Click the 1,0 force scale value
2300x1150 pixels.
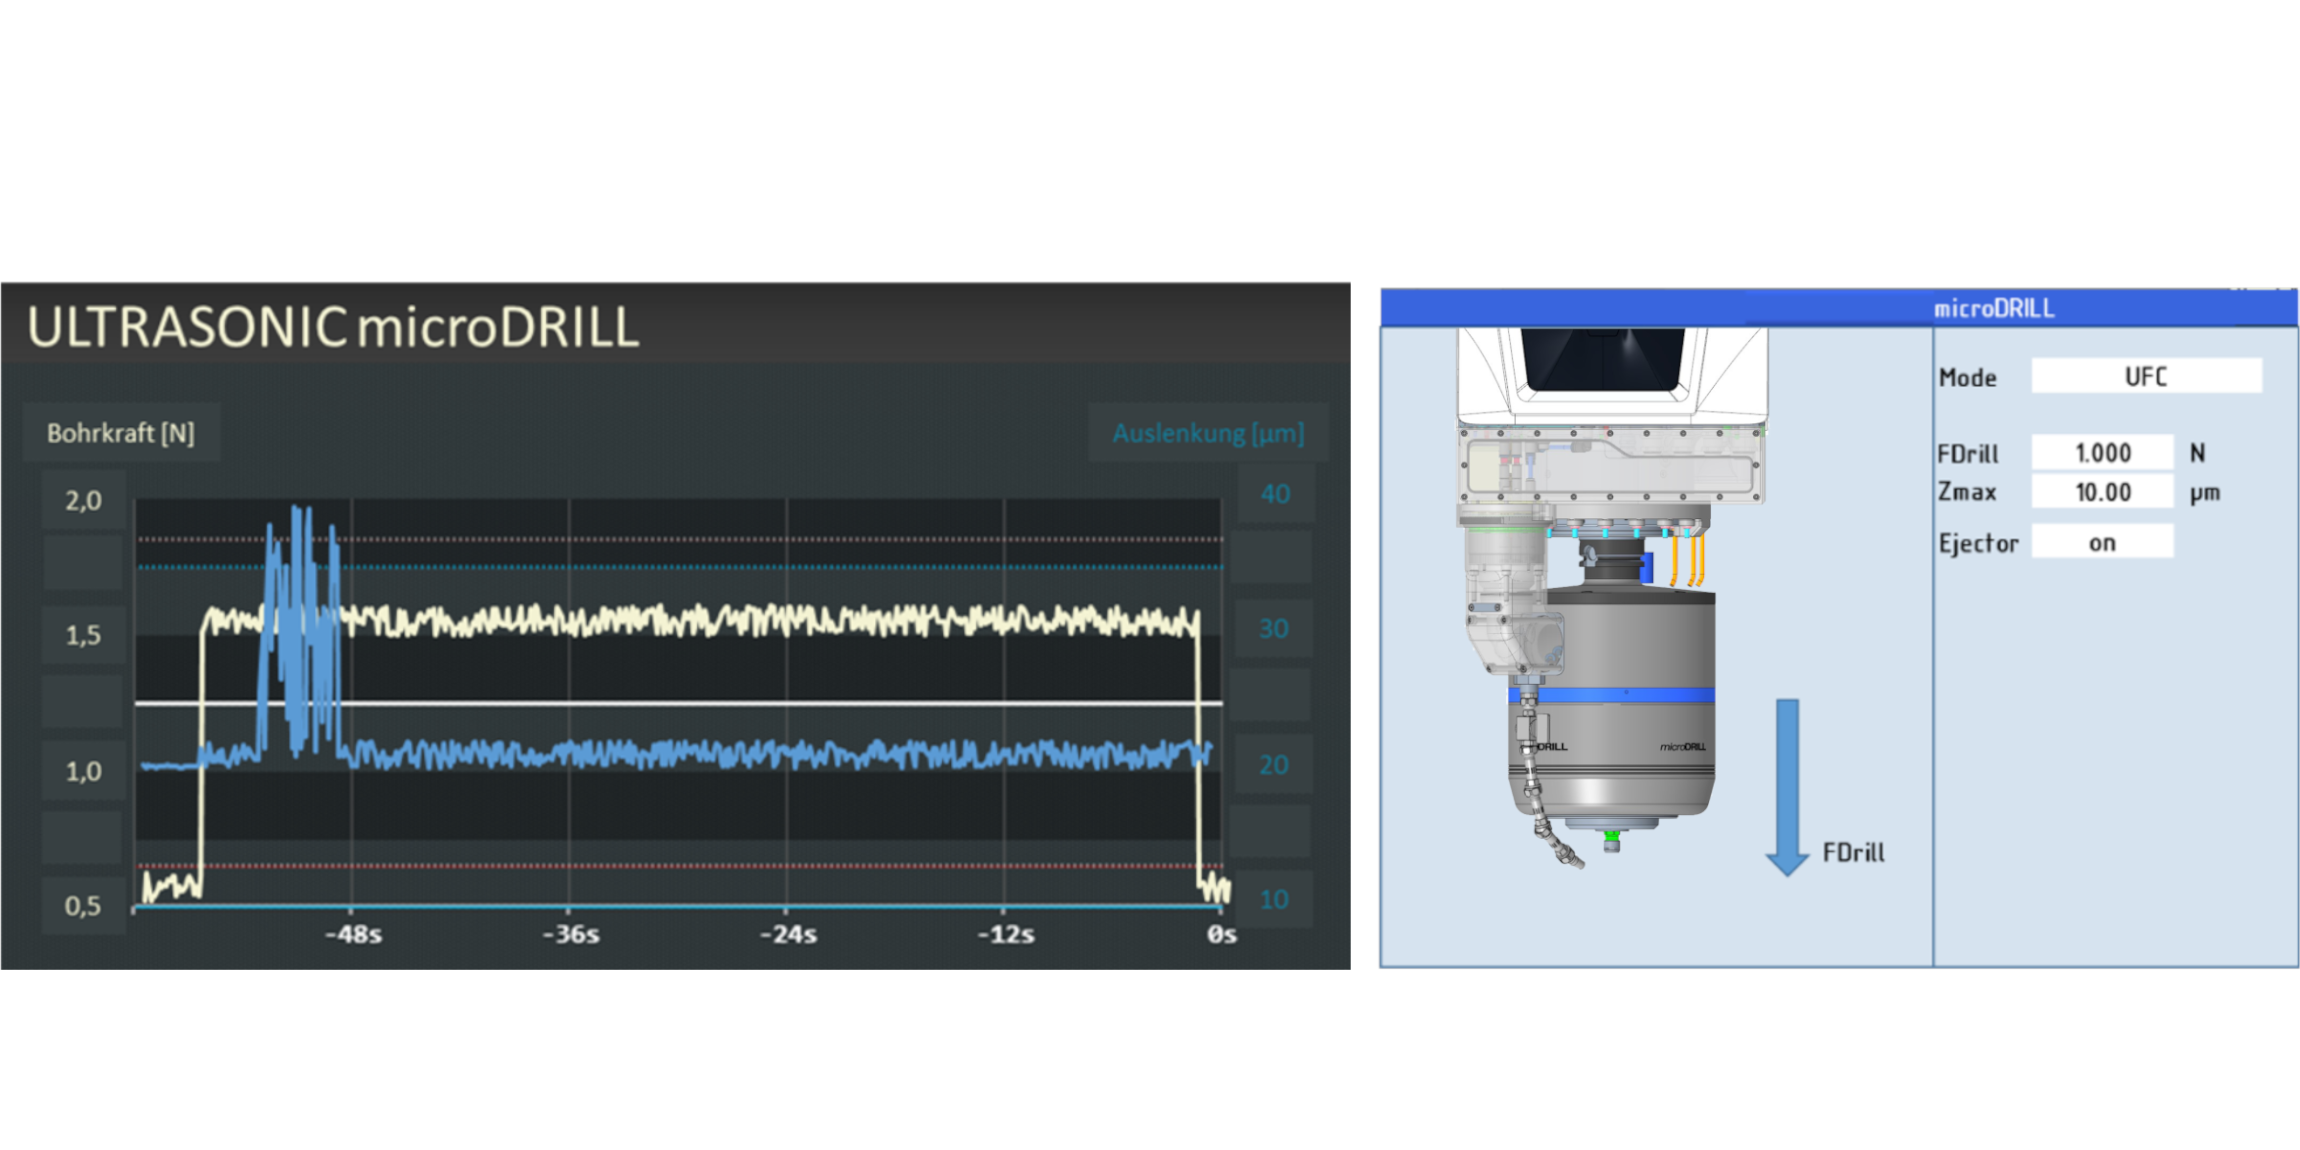[x=83, y=771]
